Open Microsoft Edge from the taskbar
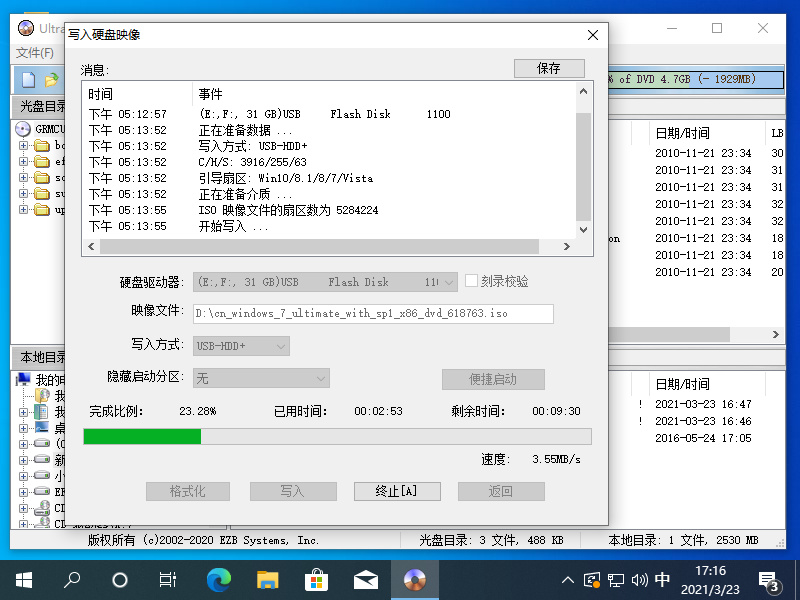Viewport: 800px width, 600px height. 218,579
